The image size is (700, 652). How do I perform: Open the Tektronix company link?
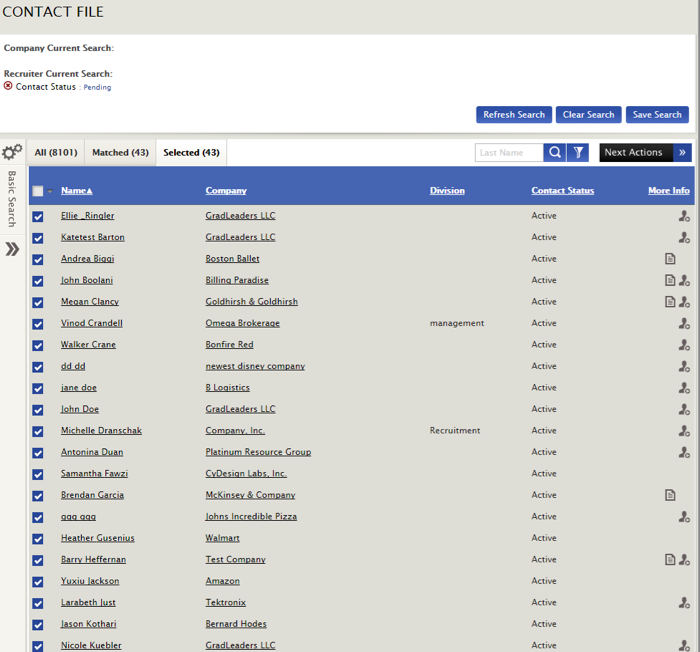pos(225,602)
